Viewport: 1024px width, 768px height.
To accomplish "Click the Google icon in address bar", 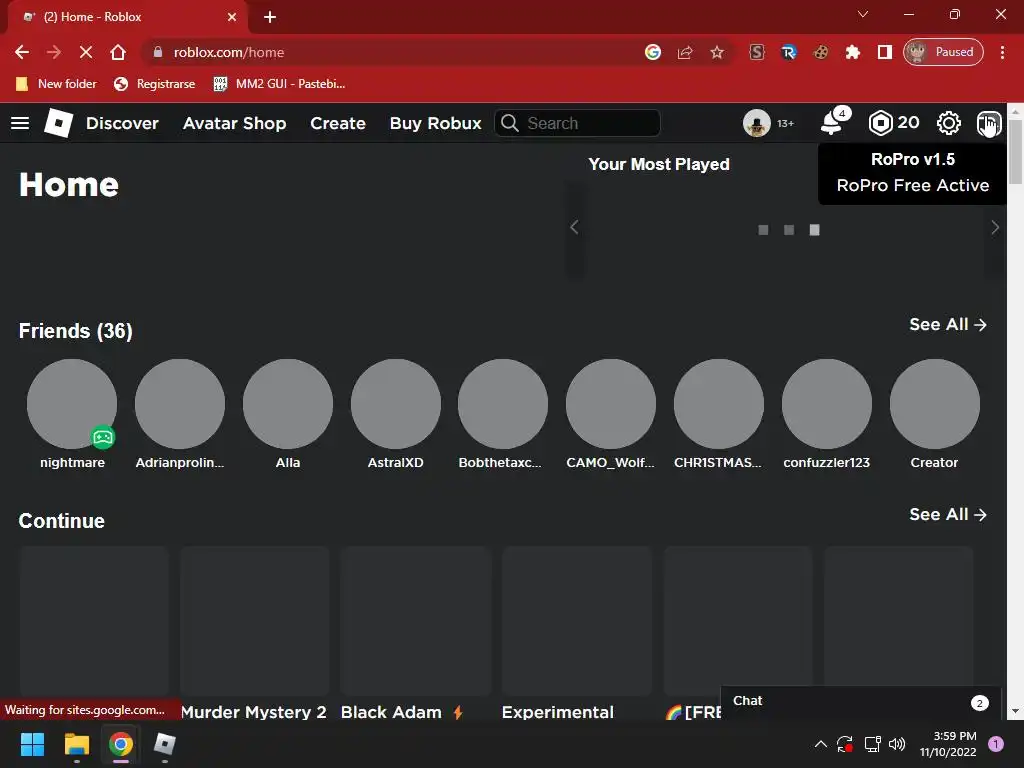I will pos(652,52).
